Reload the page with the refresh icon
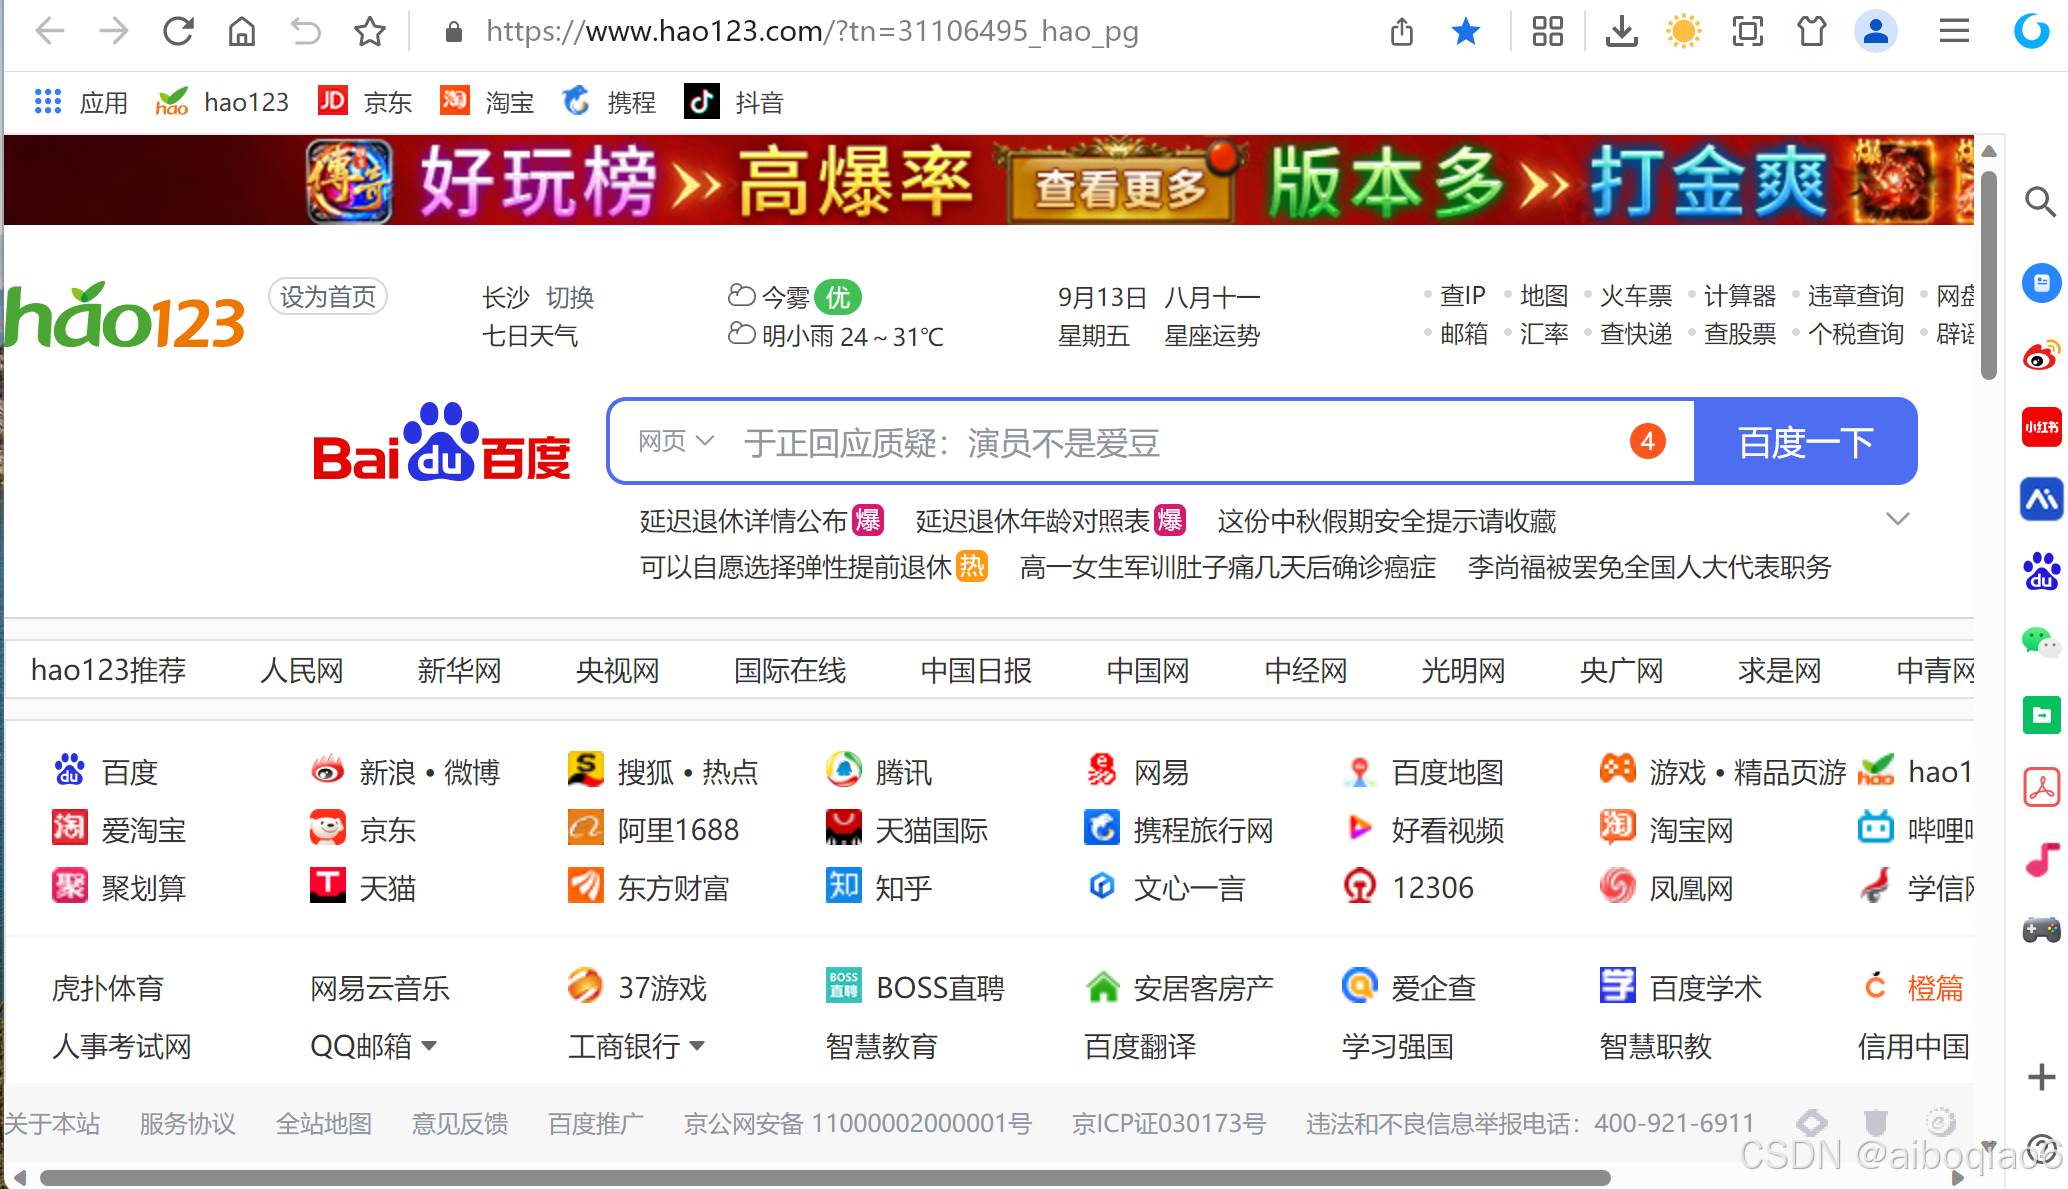 [x=178, y=31]
